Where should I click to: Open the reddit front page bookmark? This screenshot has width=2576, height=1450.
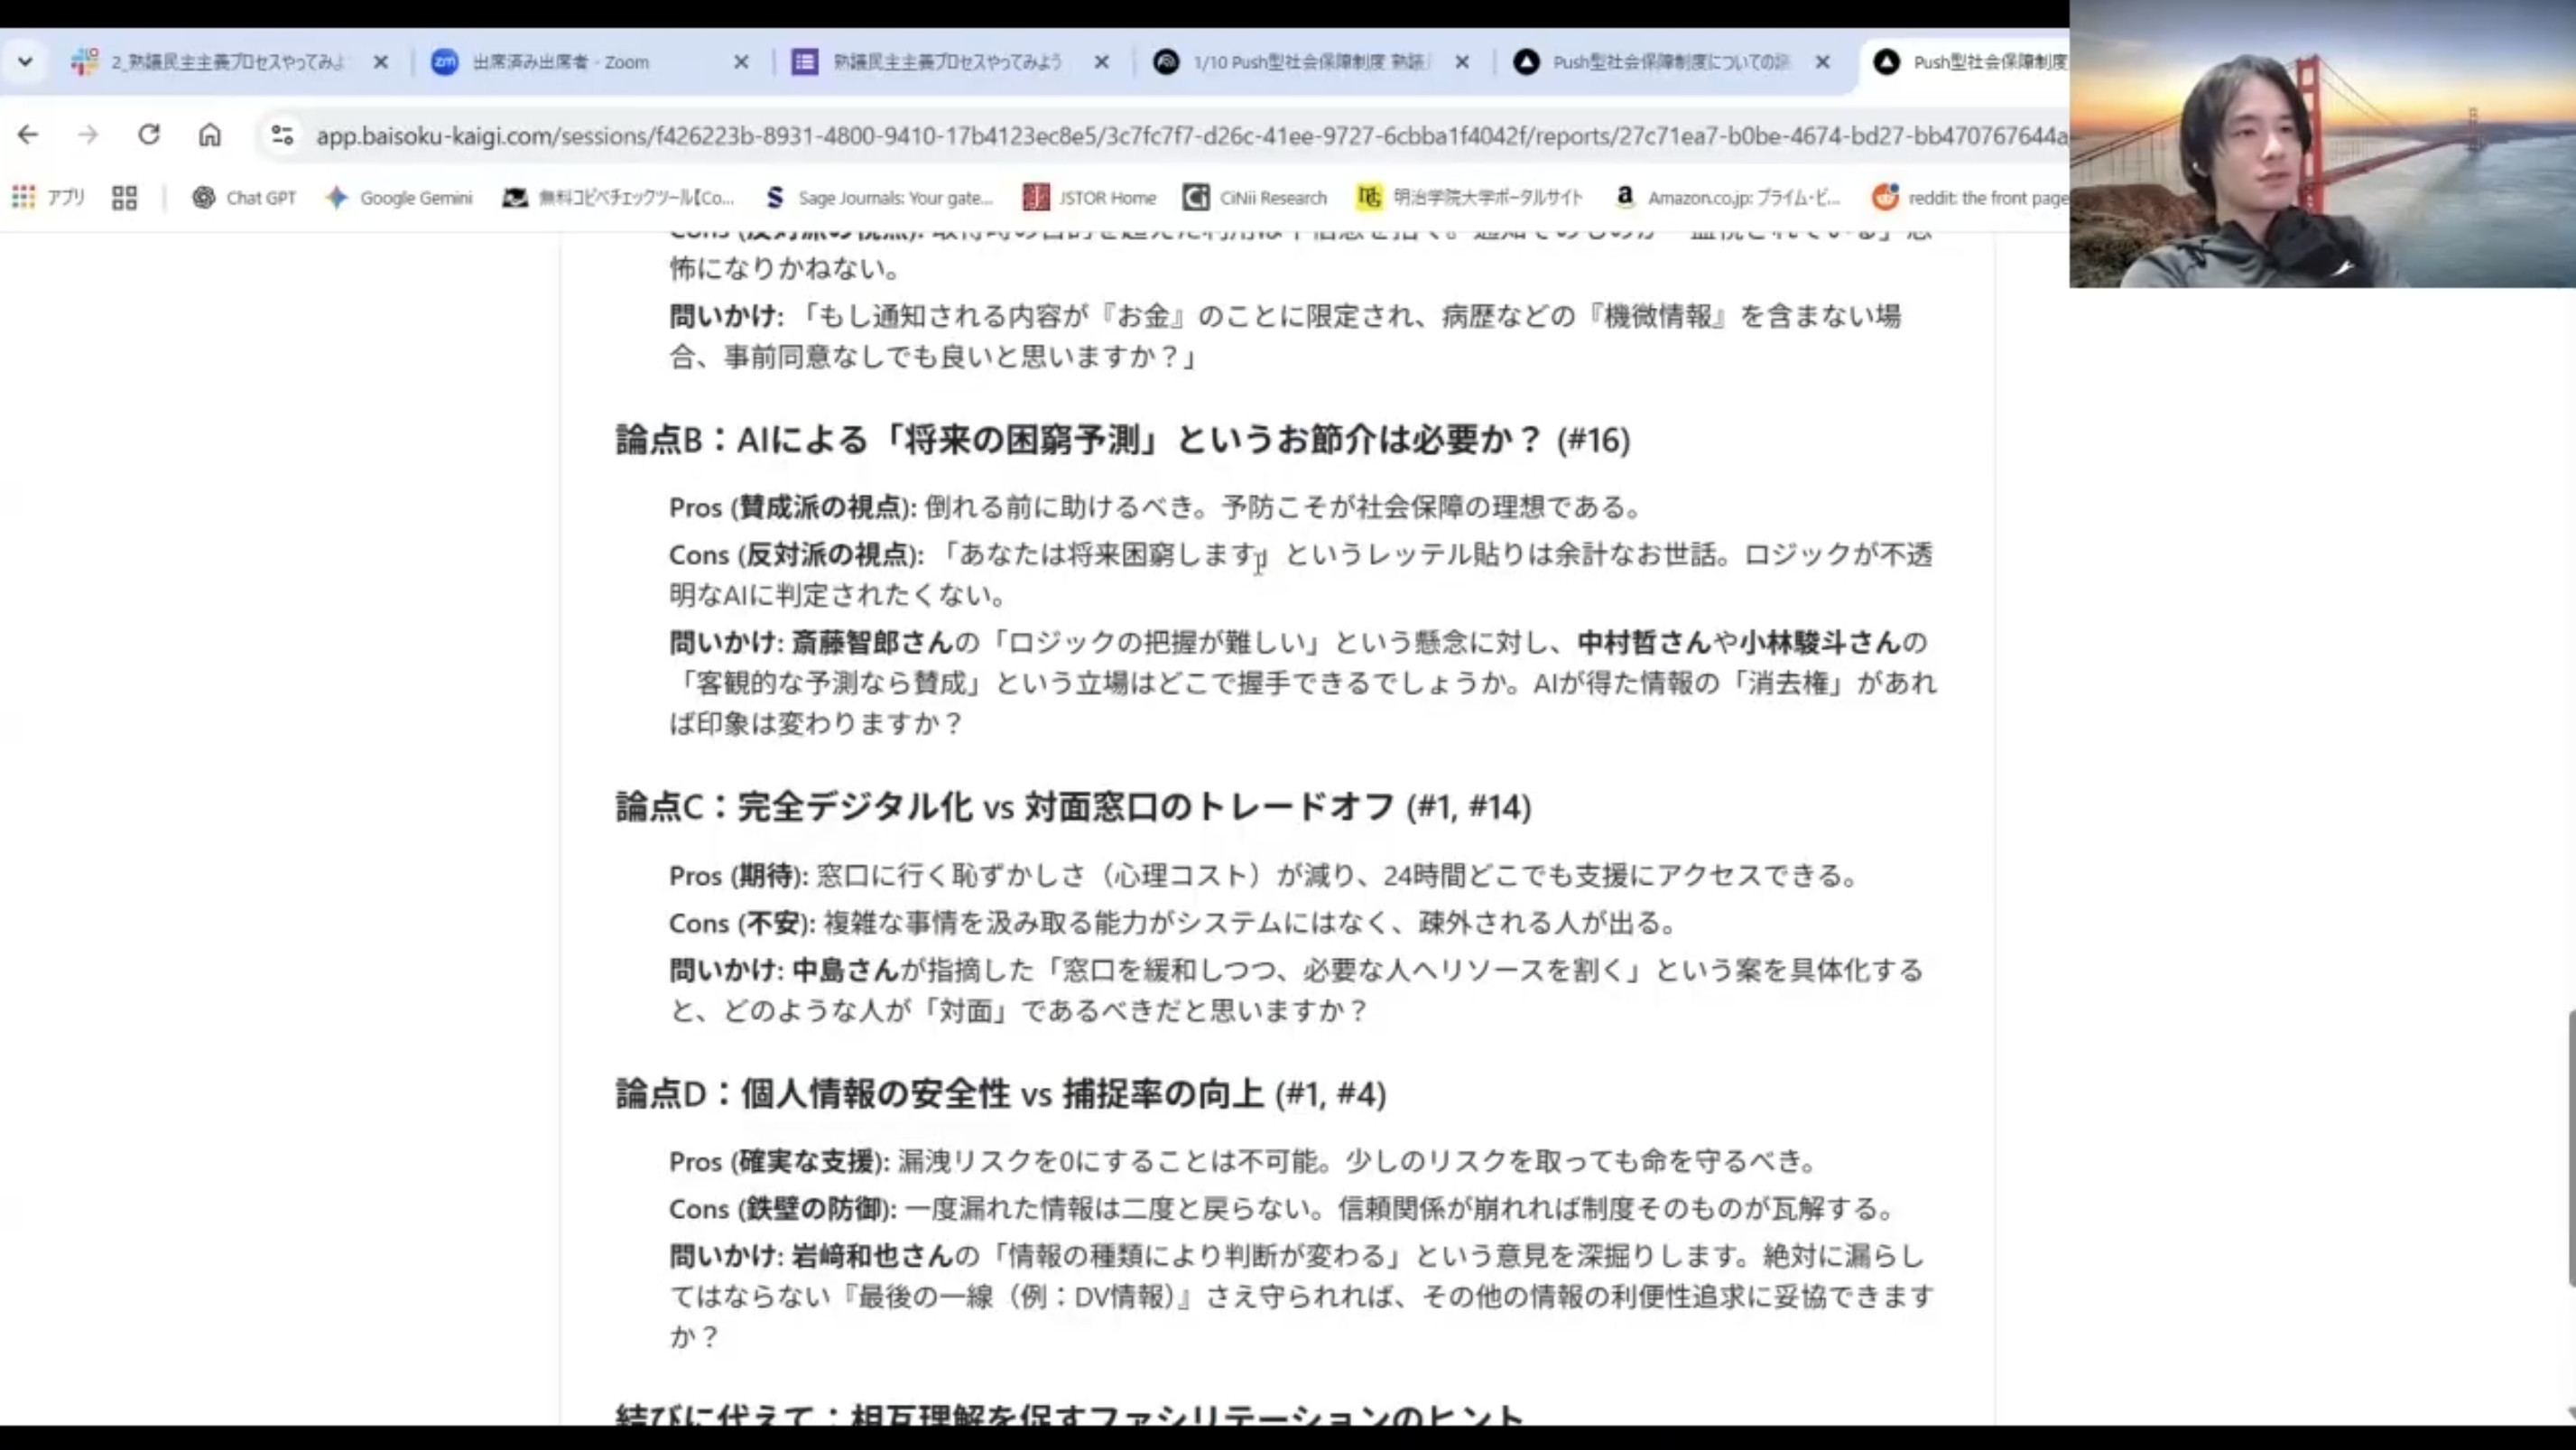[1970, 198]
